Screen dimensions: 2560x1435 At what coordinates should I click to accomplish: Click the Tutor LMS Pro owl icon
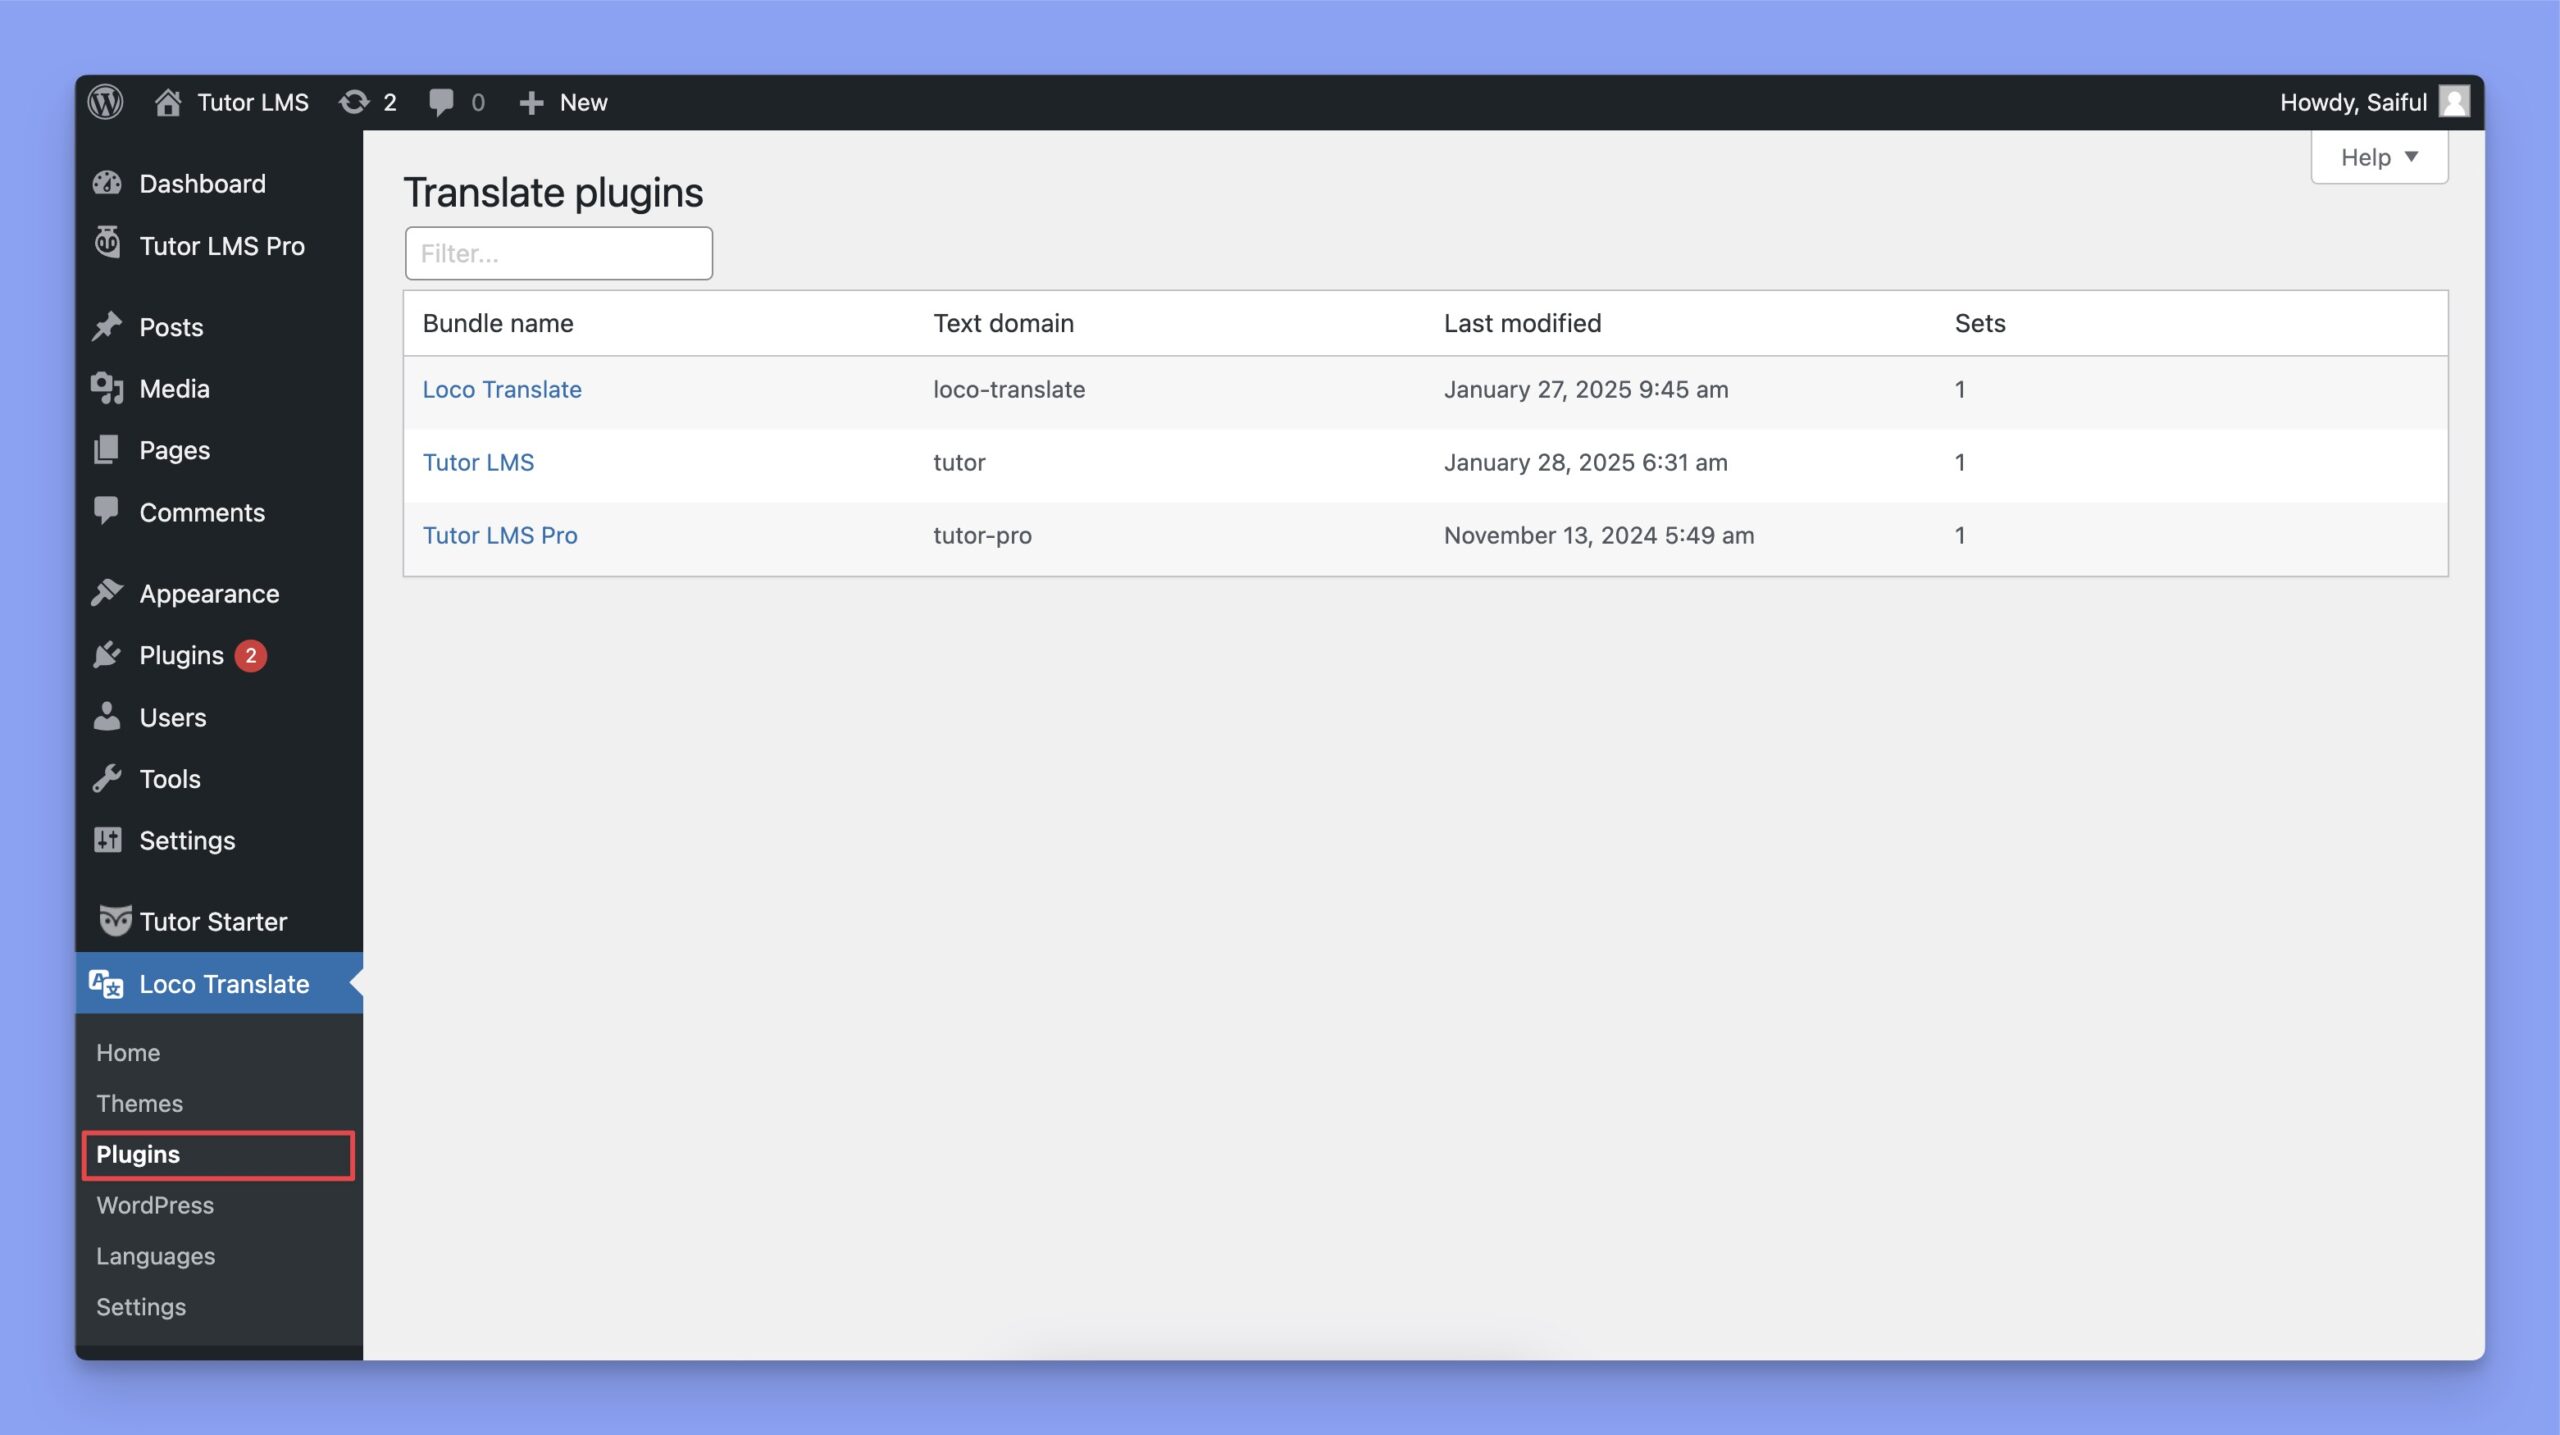pos(107,244)
